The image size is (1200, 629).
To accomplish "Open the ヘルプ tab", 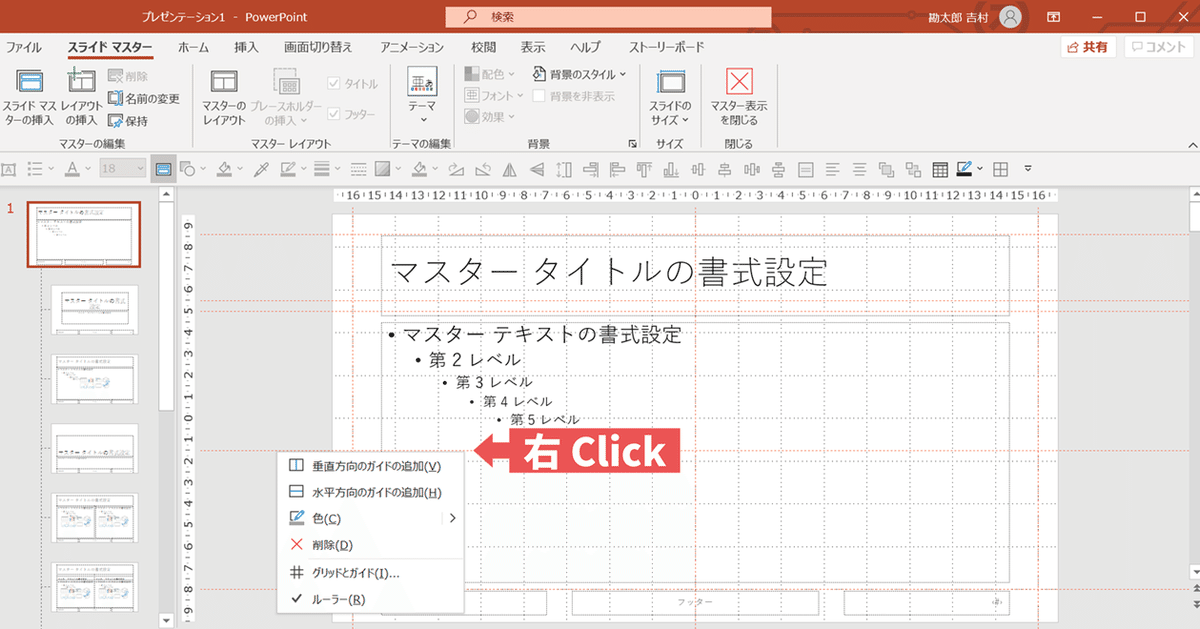I will pos(586,47).
